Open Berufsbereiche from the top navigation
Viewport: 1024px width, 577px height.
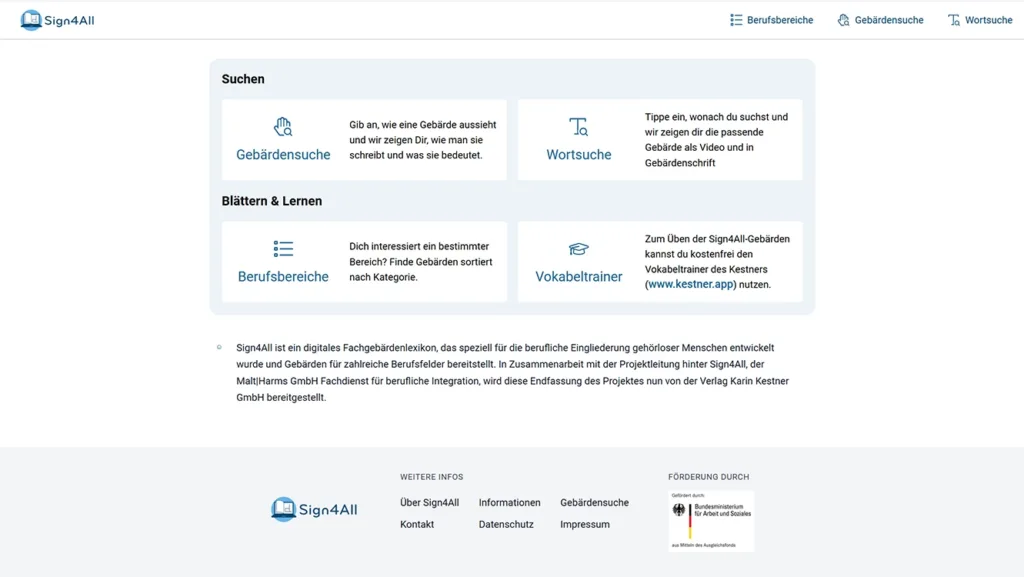point(778,19)
